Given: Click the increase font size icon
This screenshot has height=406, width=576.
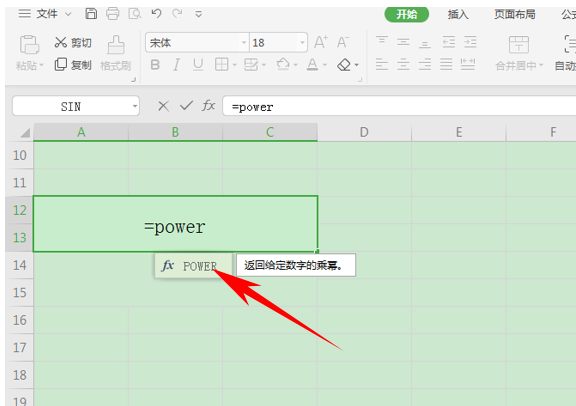Looking at the screenshot, I should pyautogui.click(x=321, y=42).
